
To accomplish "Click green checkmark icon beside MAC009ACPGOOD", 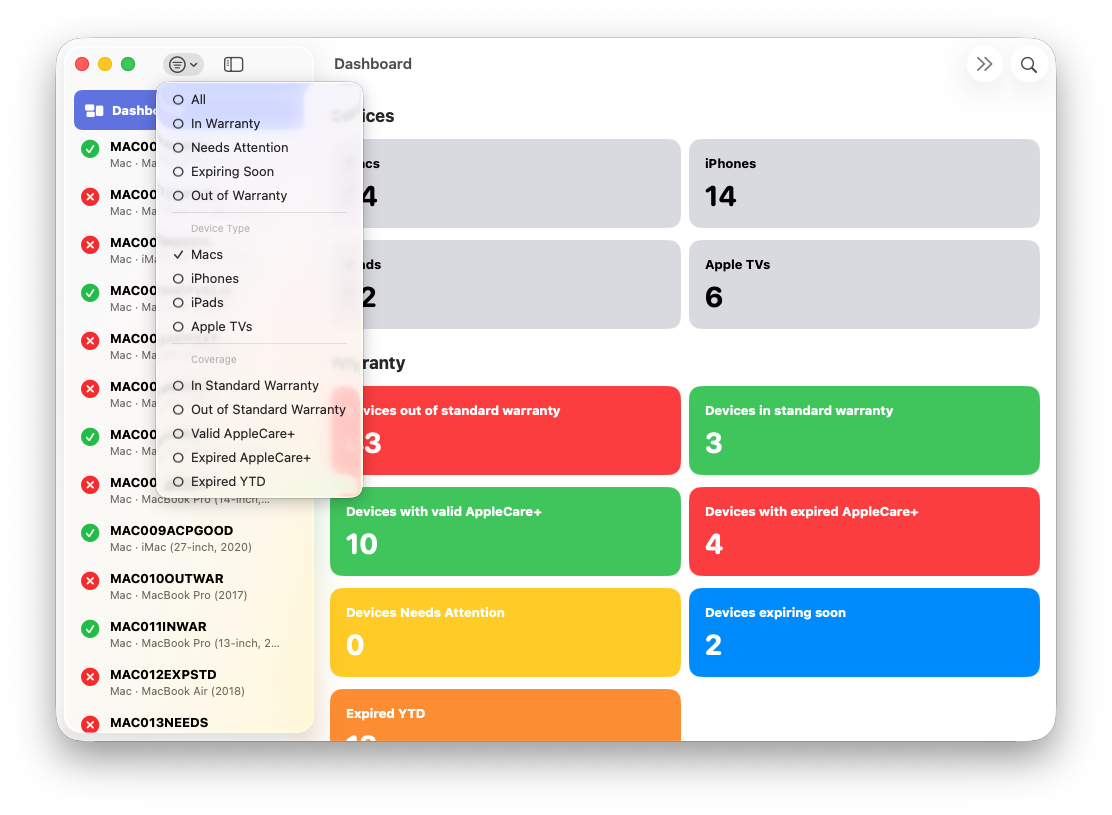I will pyautogui.click(x=90, y=533).
